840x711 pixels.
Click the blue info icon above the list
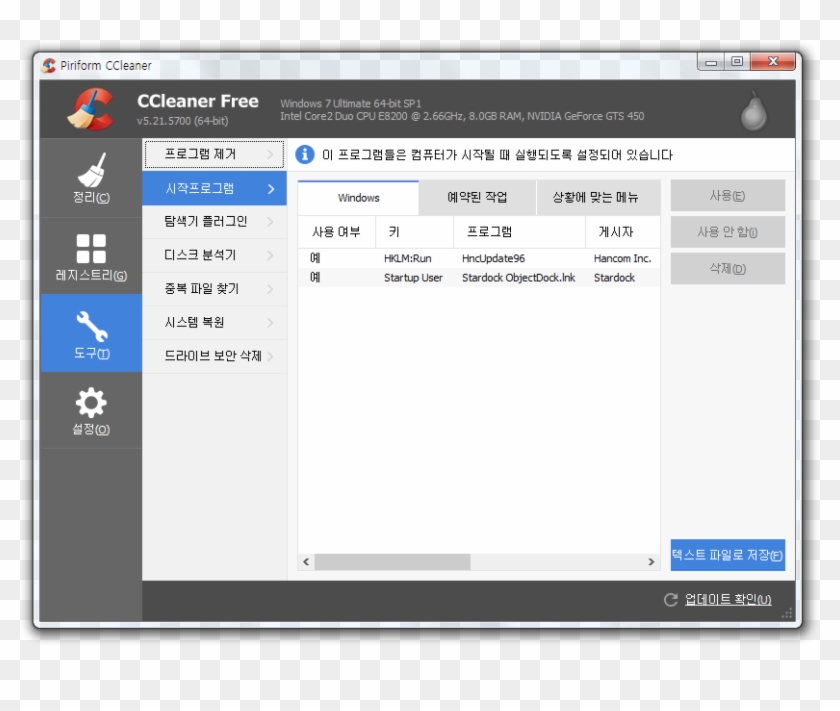tap(303, 154)
